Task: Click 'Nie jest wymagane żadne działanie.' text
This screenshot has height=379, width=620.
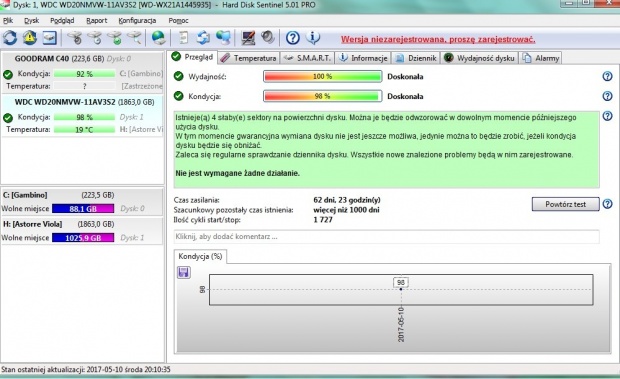Action: pyautogui.click(x=237, y=173)
